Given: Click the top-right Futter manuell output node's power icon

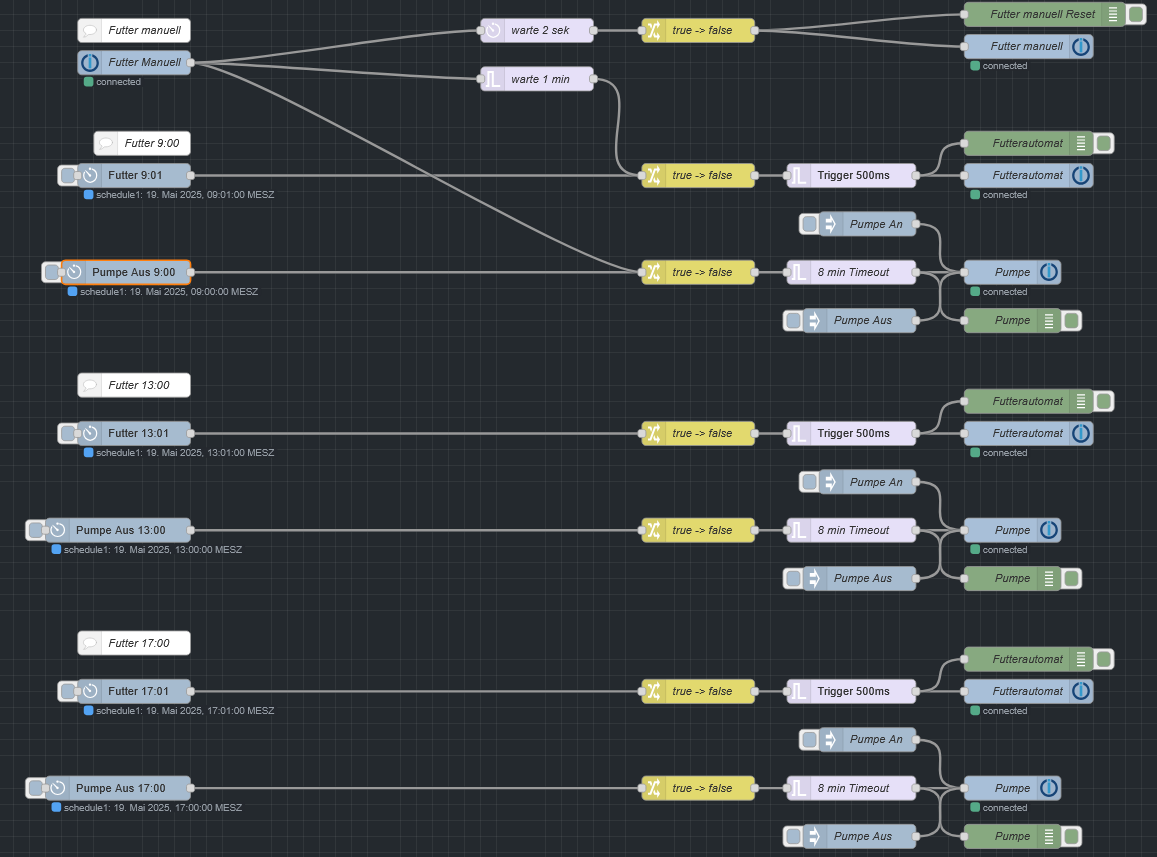Looking at the screenshot, I should point(1081,47).
